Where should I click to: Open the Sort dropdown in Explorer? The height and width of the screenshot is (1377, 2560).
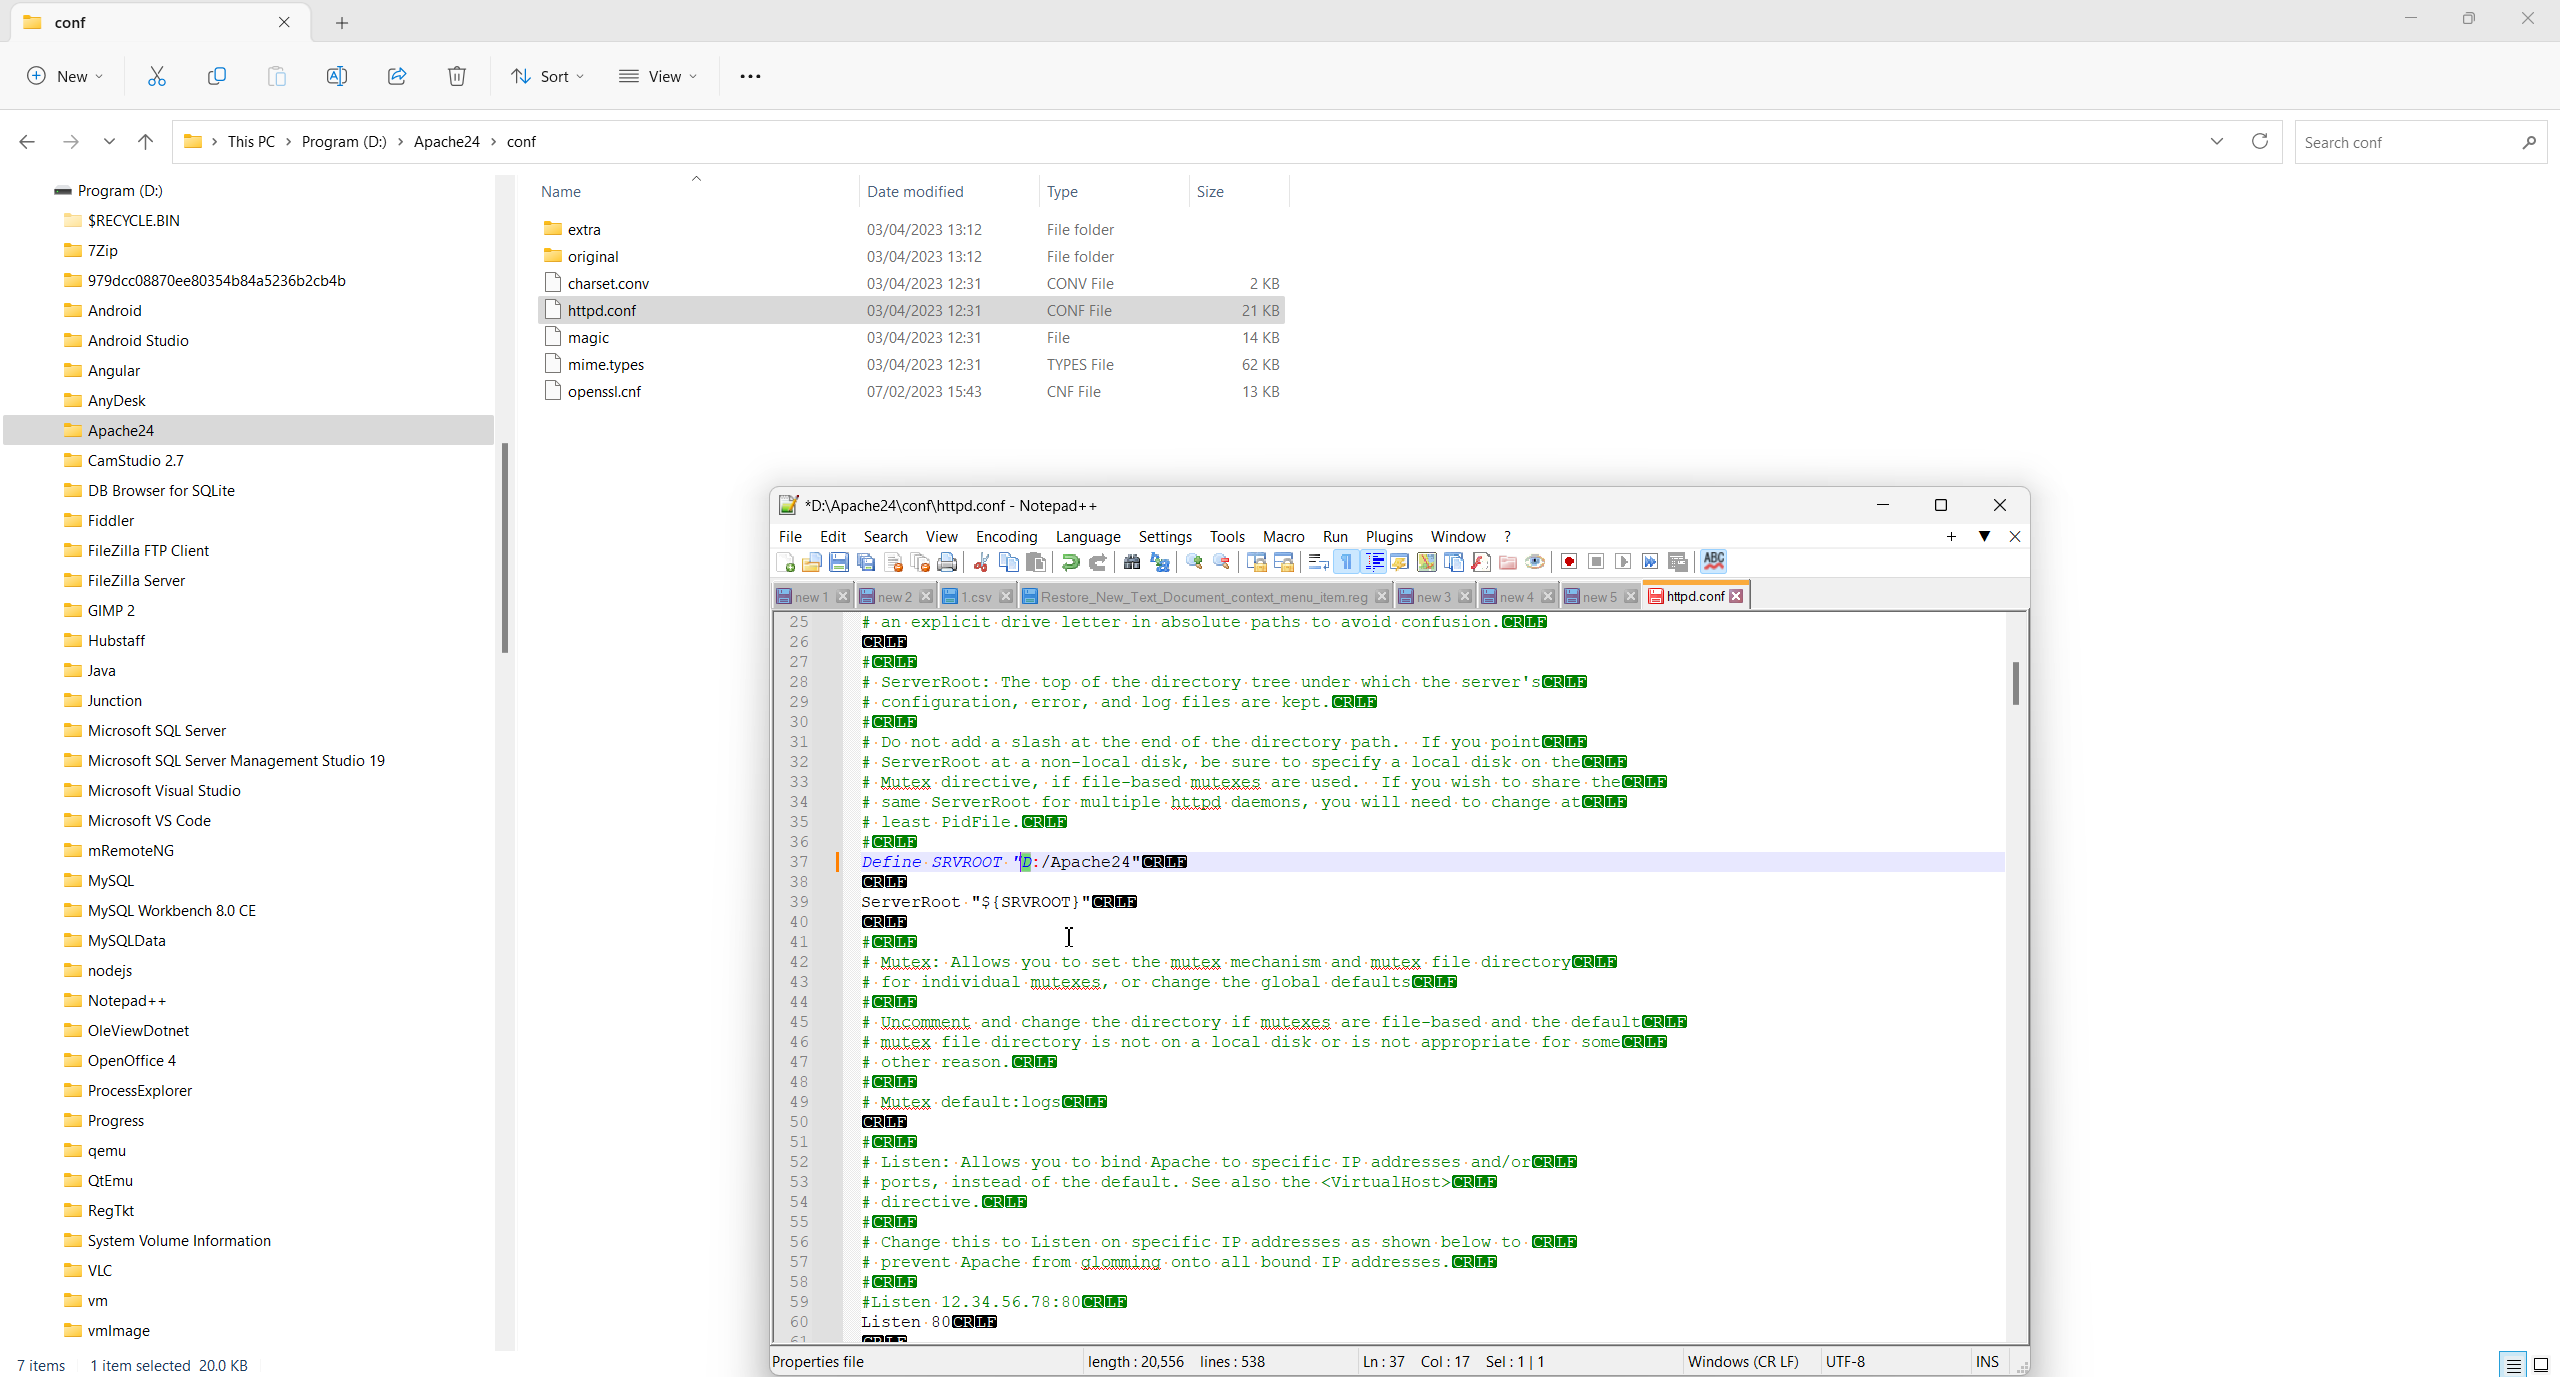click(547, 76)
